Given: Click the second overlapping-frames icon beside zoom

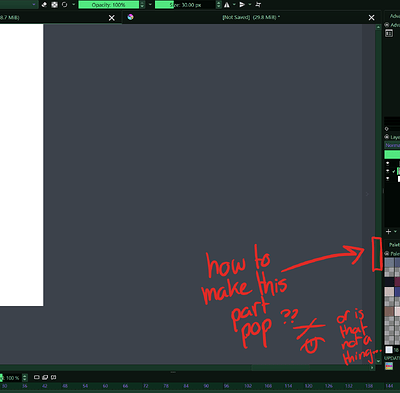Looking at the screenshot, I should point(45,377).
